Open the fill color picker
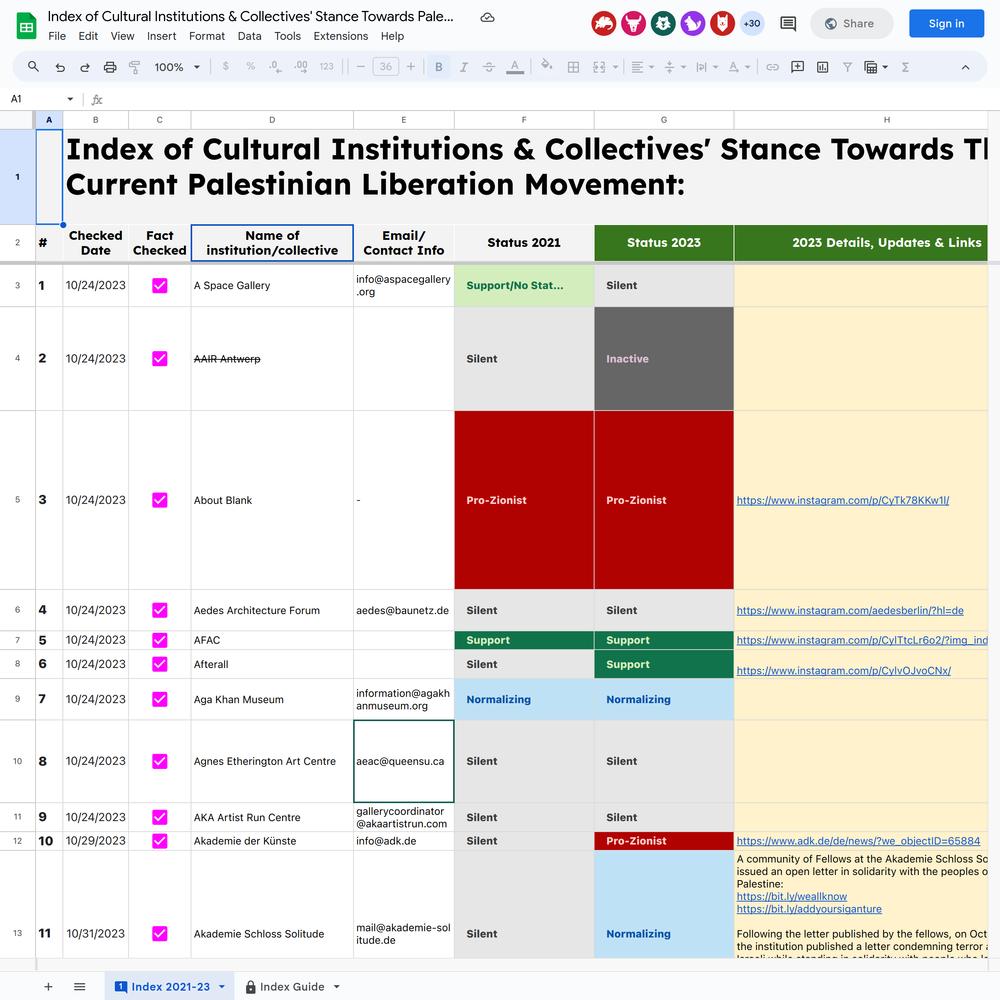Image resolution: width=1000 pixels, height=1000 pixels. (547, 66)
